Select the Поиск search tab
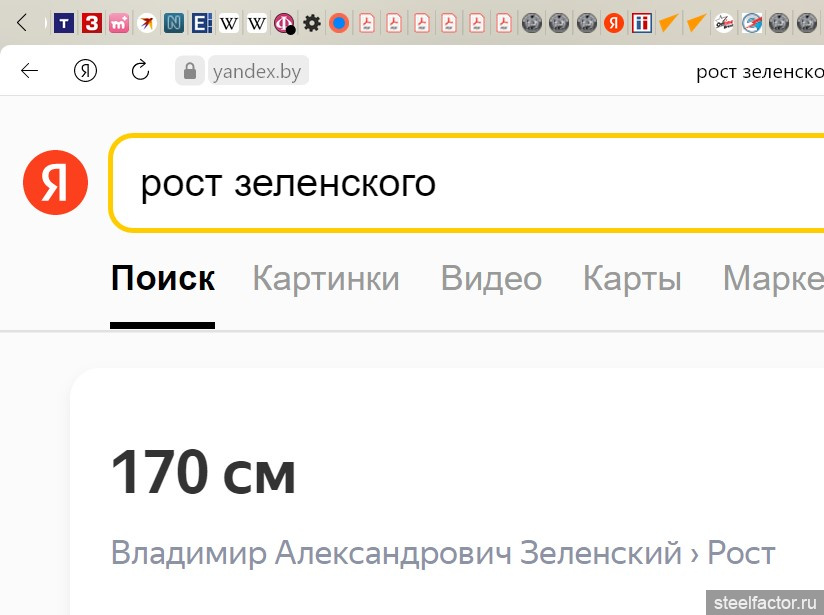This screenshot has height=615, width=824. tap(163, 278)
